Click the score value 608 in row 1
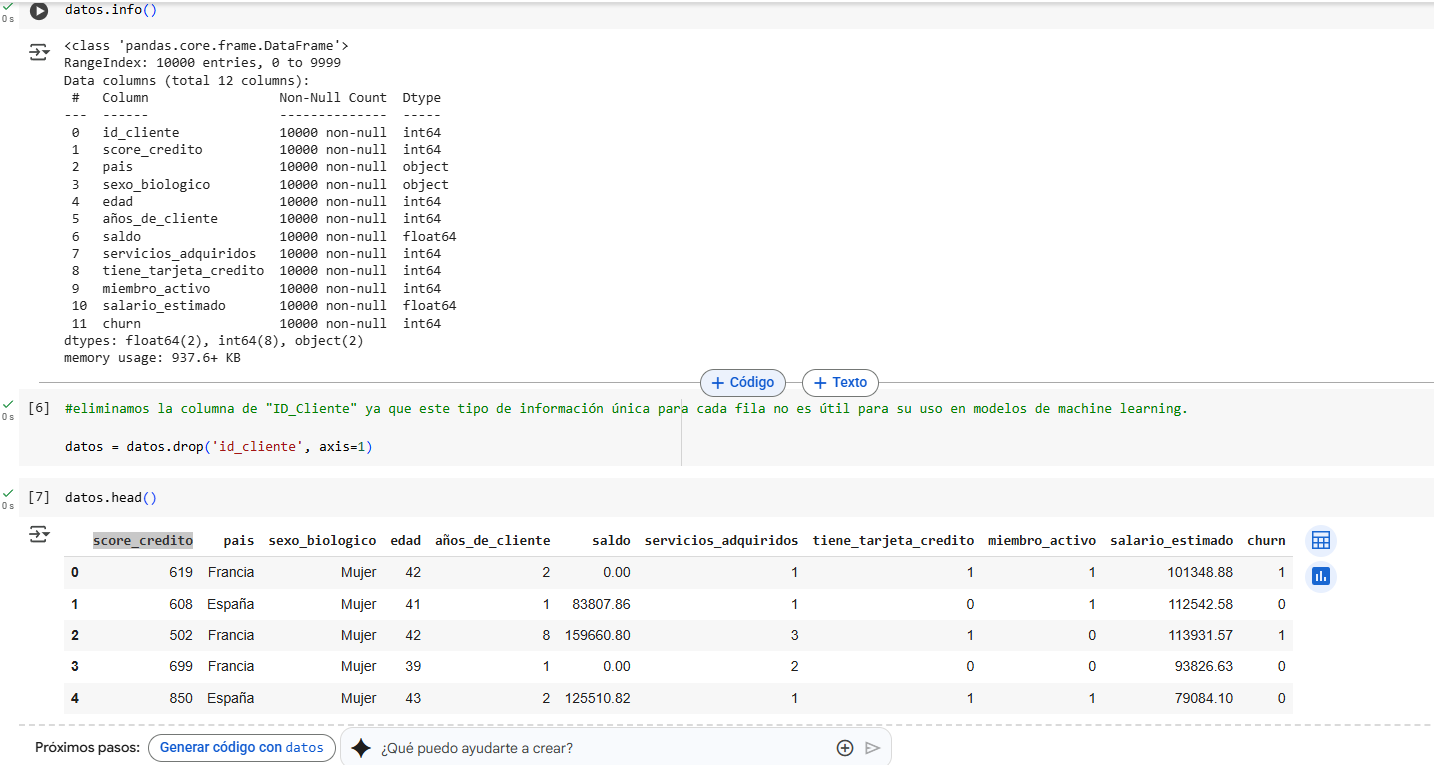The width and height of the screenshot is (1434, 765). [x=181, y=604]
